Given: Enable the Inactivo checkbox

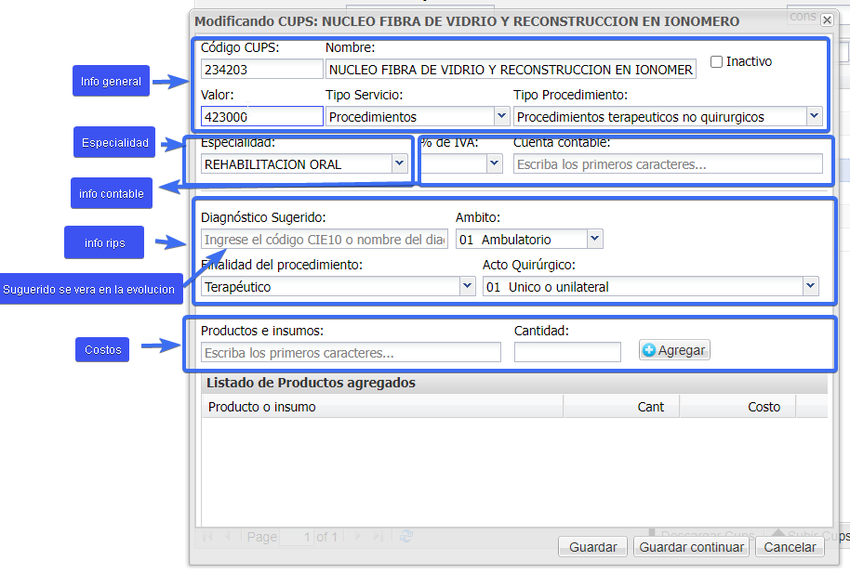Looking at the screenshot, I should click(x=717, y=62).
